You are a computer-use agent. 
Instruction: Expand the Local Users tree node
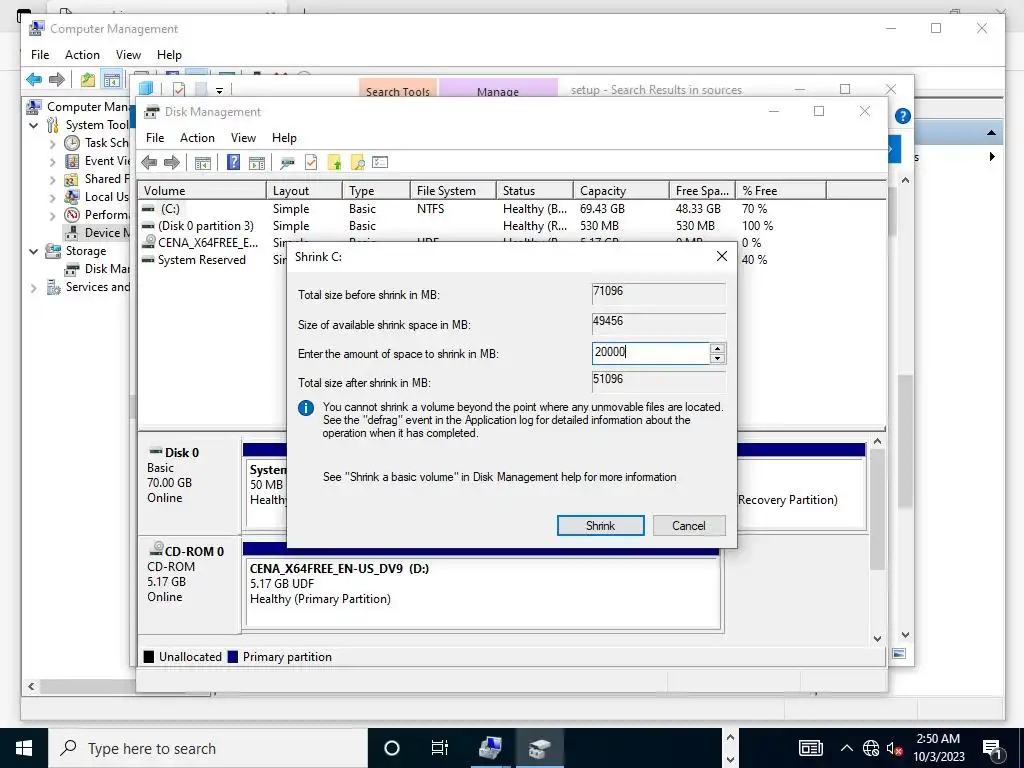53,197
